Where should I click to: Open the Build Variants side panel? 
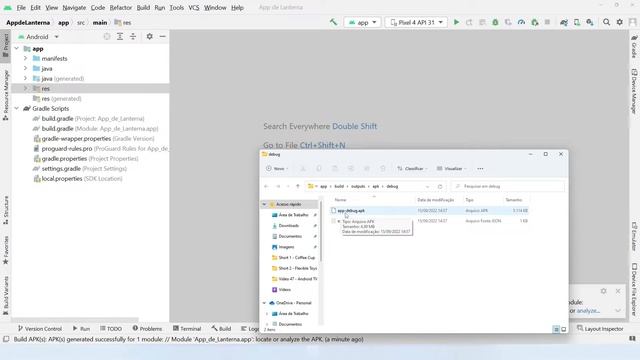point(6,296)
